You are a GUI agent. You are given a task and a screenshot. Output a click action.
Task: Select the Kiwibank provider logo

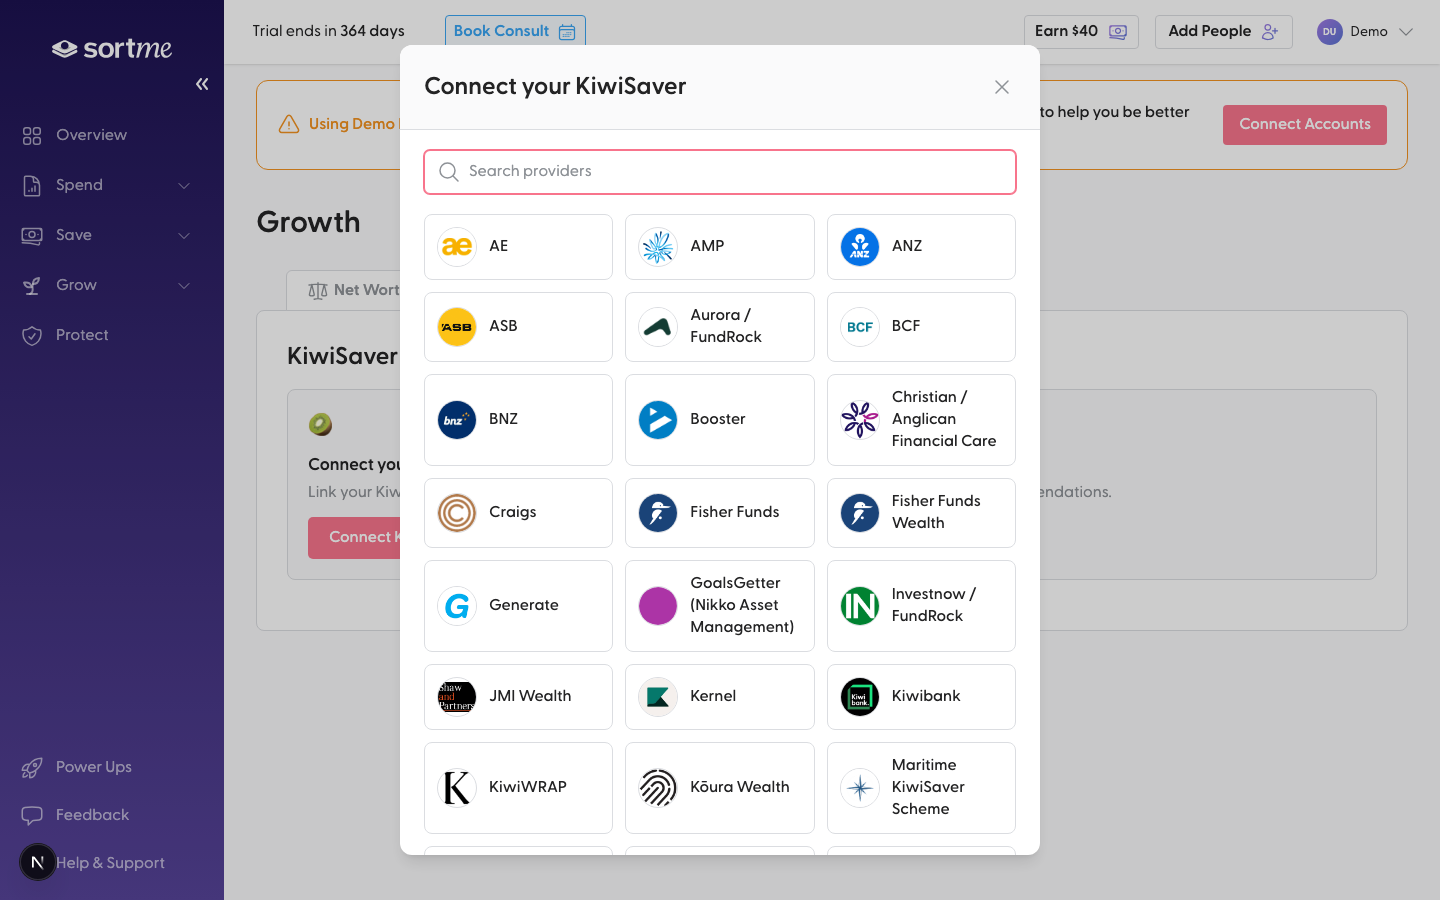(860, 697)
